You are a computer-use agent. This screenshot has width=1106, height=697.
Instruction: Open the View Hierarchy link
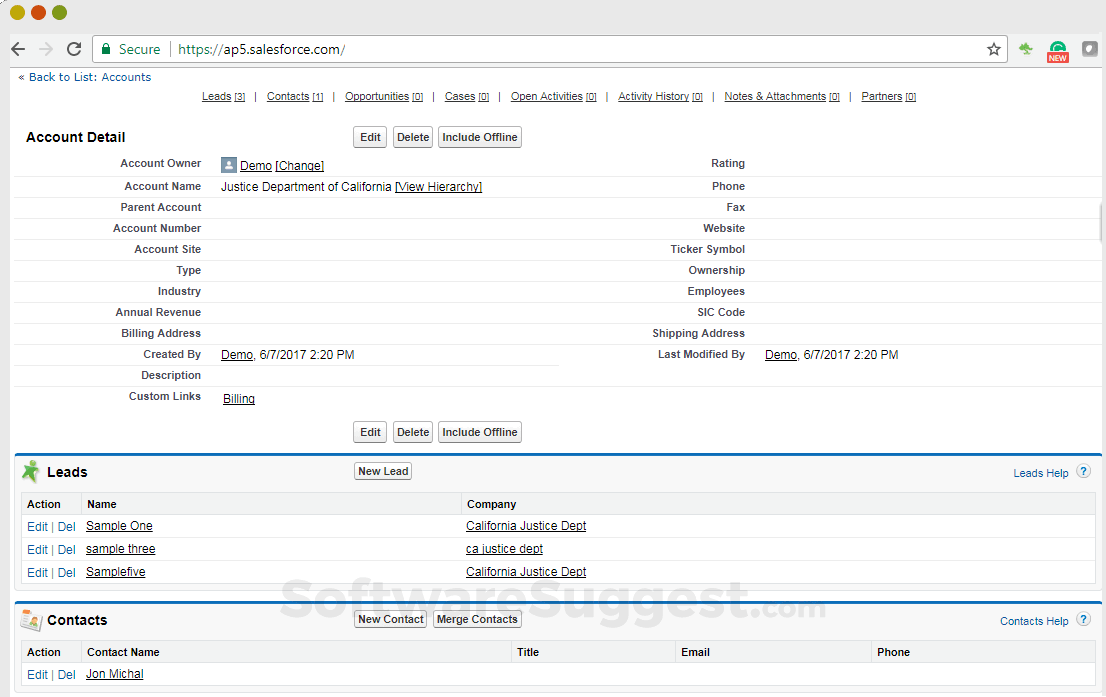point(439,187)
